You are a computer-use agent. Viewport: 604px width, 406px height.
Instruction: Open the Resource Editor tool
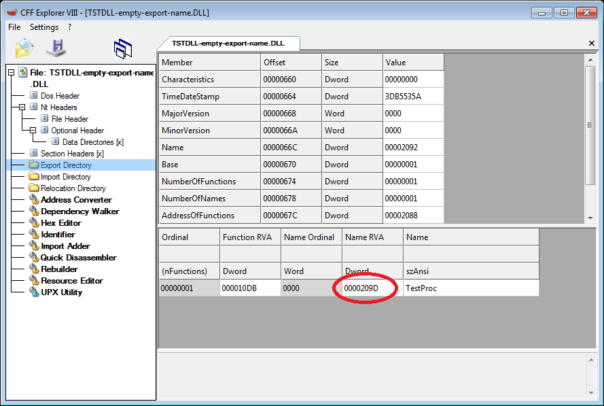[72, 280]
